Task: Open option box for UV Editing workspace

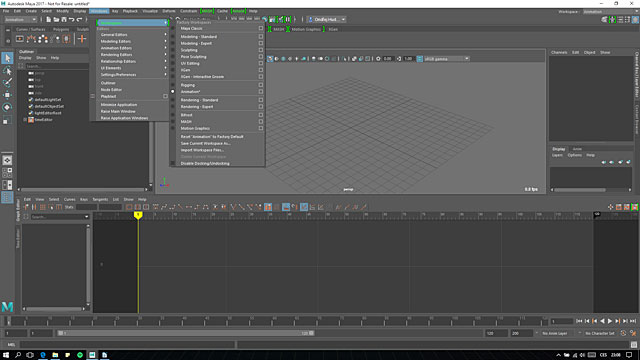Action: tap(261, 64)
